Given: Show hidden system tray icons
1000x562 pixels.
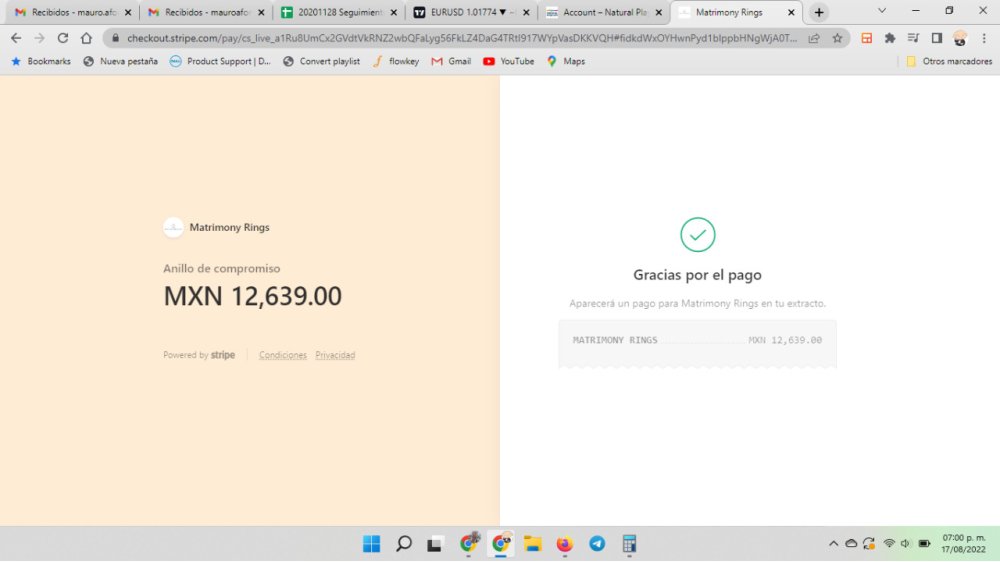Looking at the screenshot, I should pyautogui.click(x=833, y=544).
